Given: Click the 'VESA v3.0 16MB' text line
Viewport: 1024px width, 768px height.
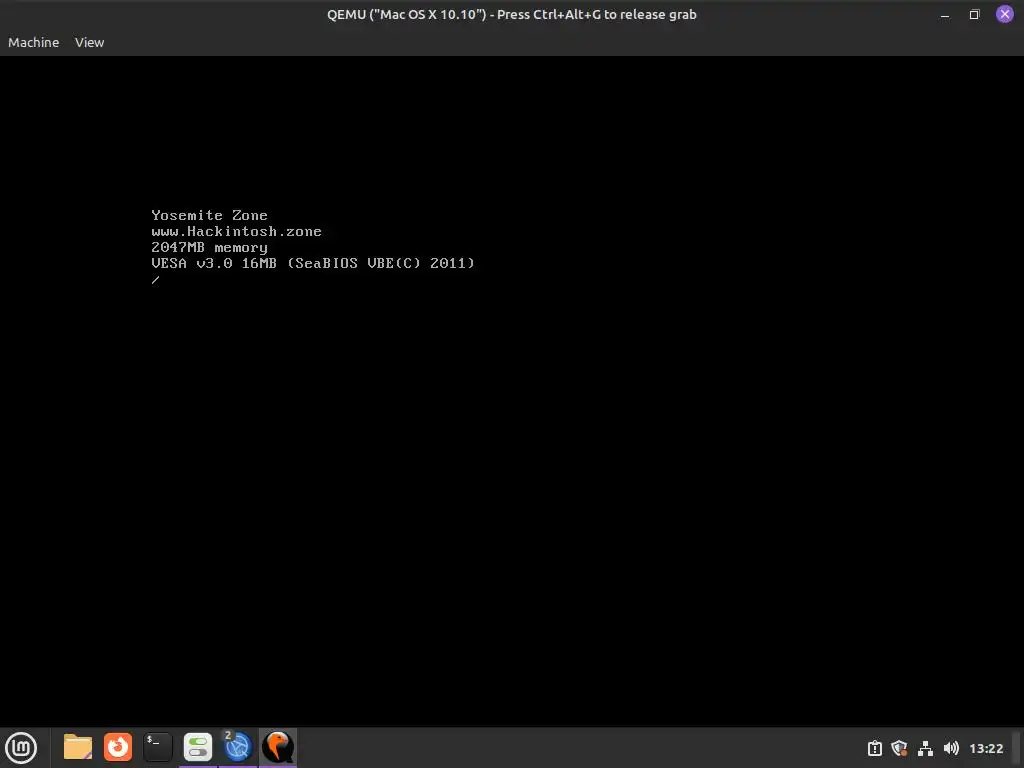Looking at the screenshot, I should (313, 263).
